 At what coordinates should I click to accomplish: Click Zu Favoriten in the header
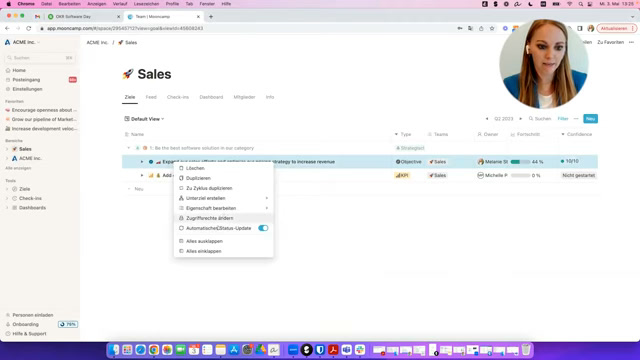(610, 42)
